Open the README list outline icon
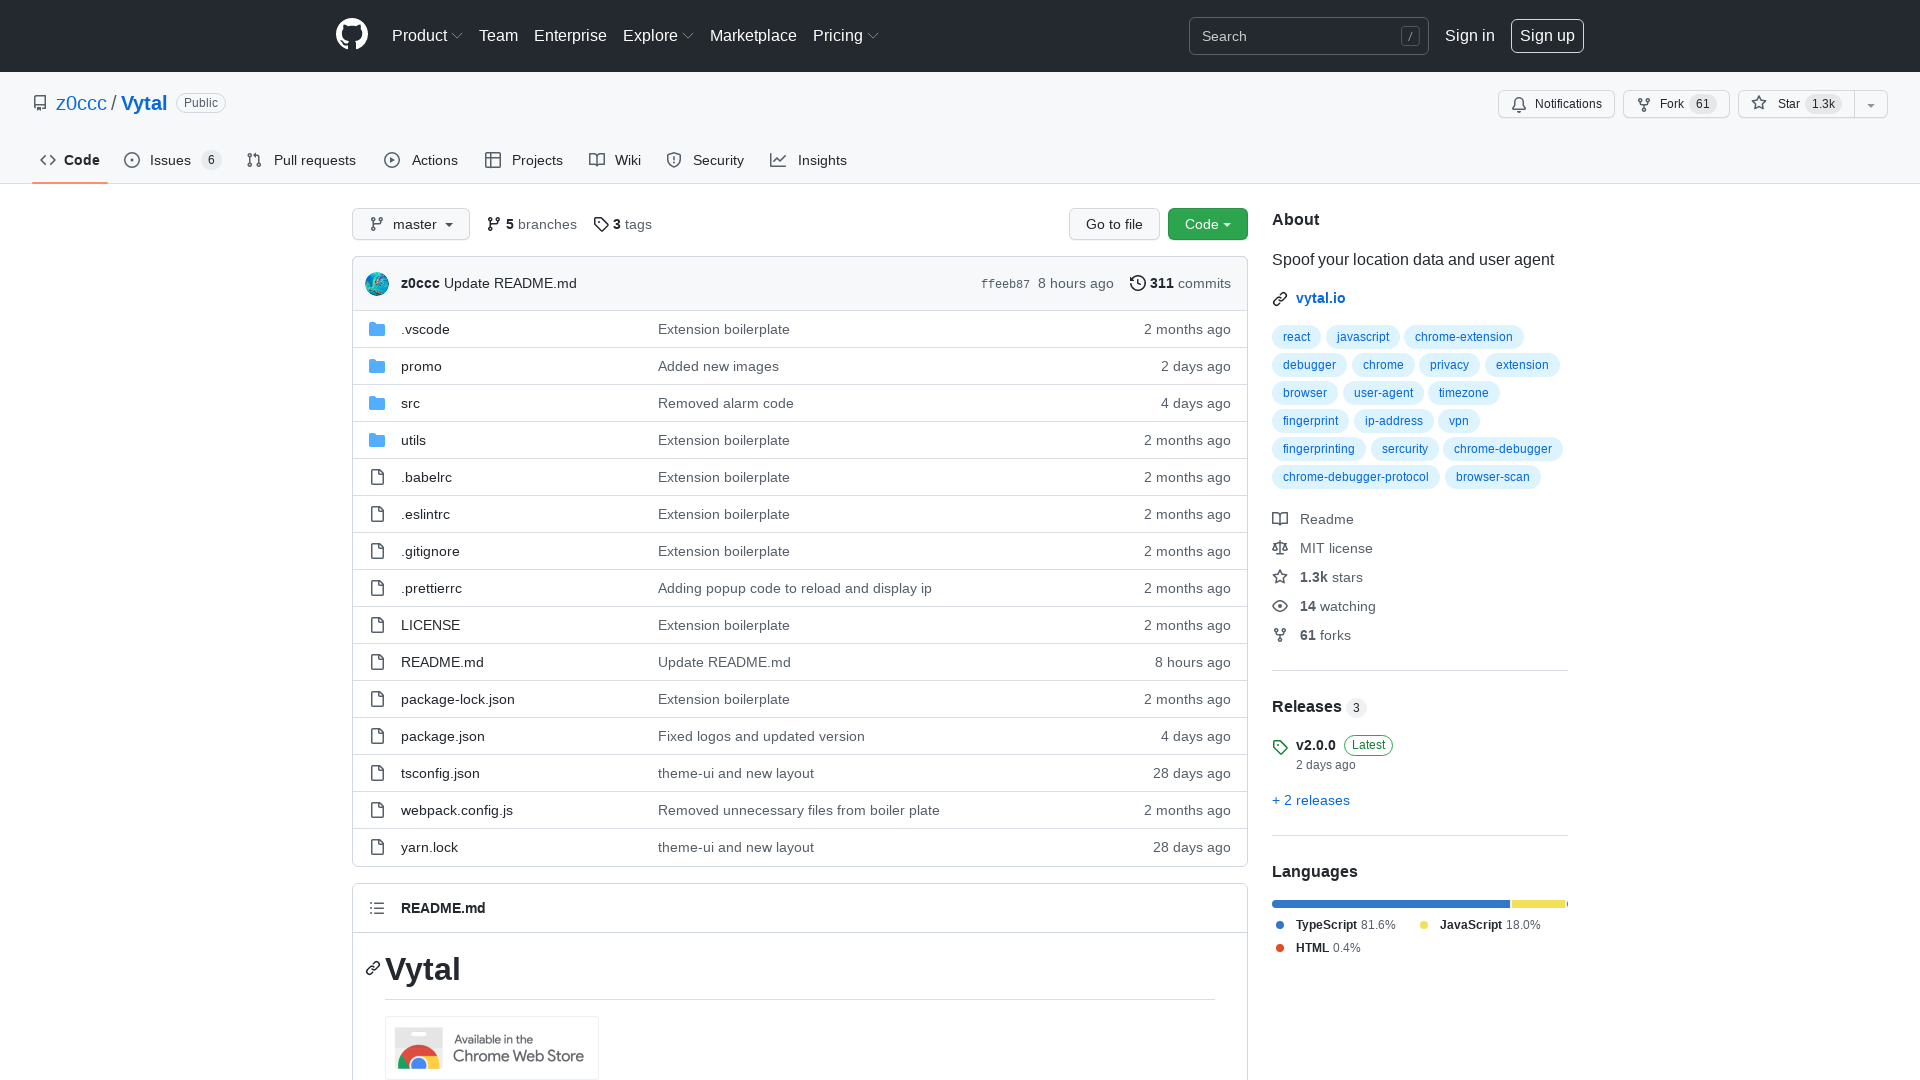Screen dimensions: 1920x1080 click(377, 908)
